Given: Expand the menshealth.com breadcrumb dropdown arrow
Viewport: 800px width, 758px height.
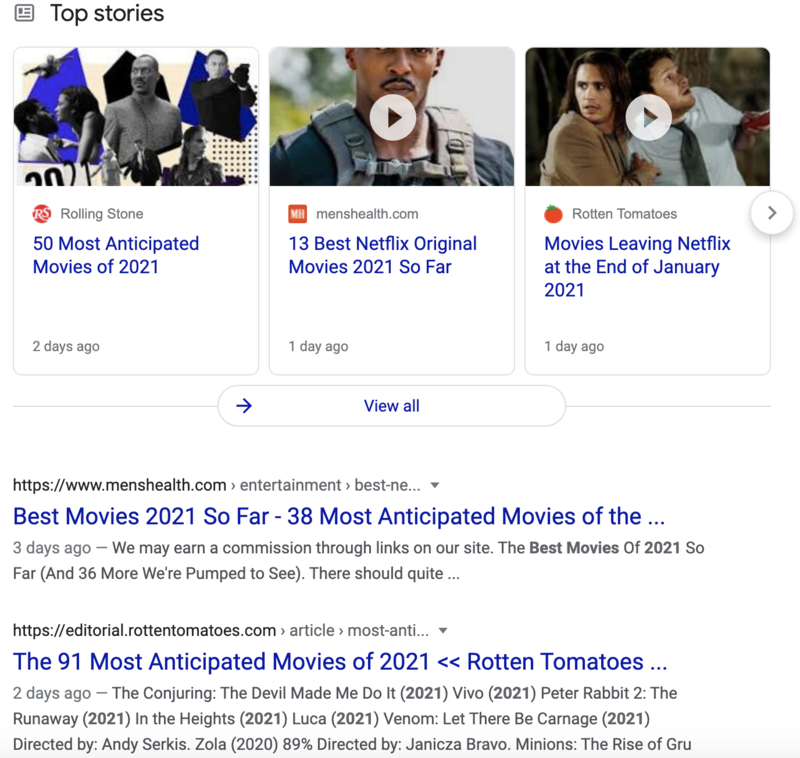Looking at the screenshot, I should click(434, 484).
